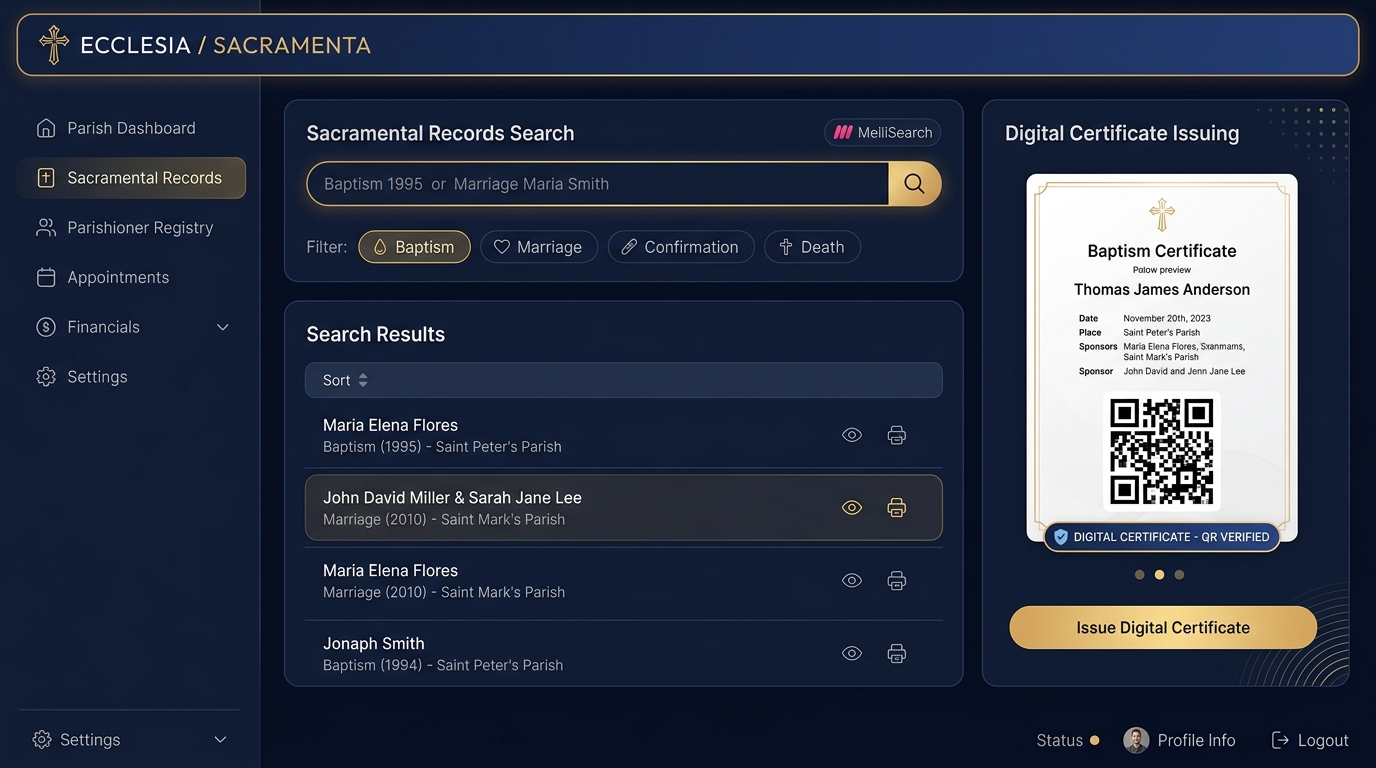Screen dimensions: 1376x768
Task: Toggle view for Jonaph Smith record
Action: (x=852, y=654)
